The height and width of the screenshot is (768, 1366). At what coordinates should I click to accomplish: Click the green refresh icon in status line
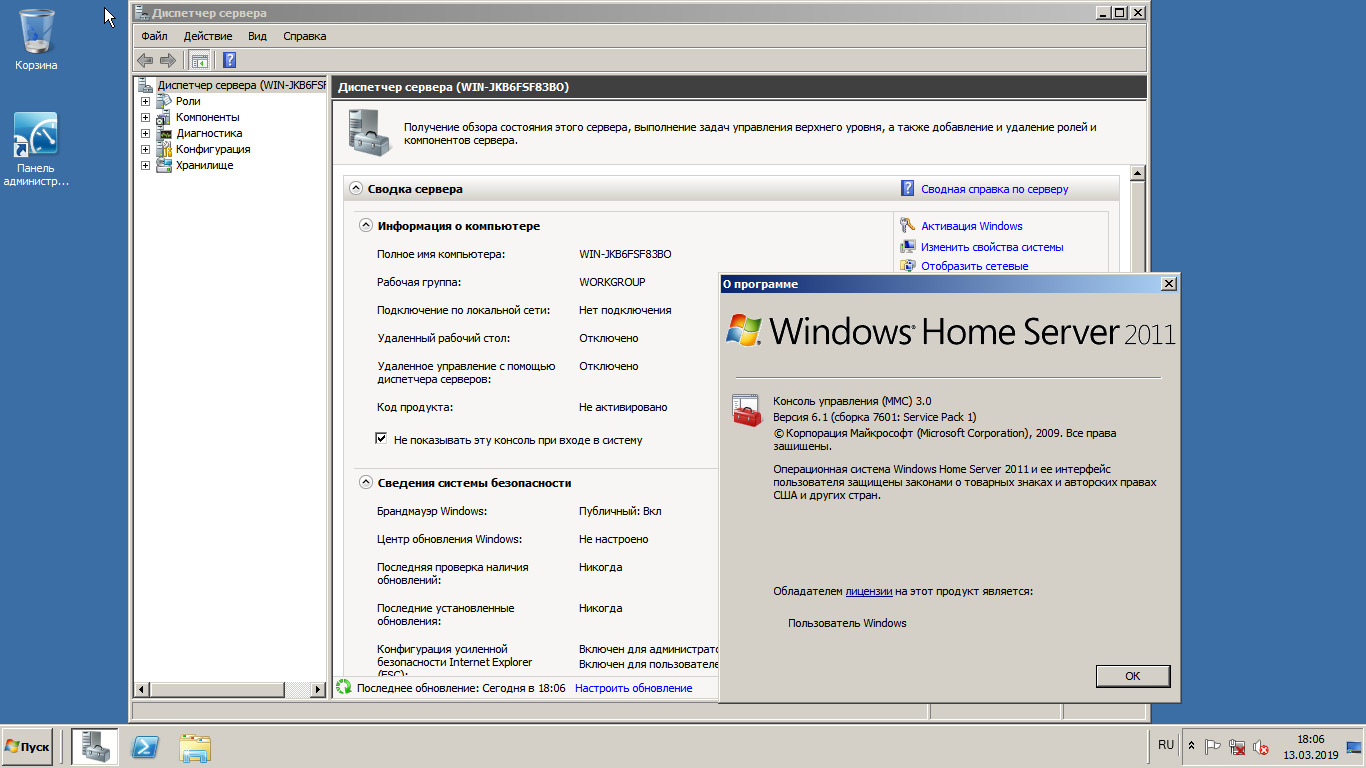click(344, 687)
